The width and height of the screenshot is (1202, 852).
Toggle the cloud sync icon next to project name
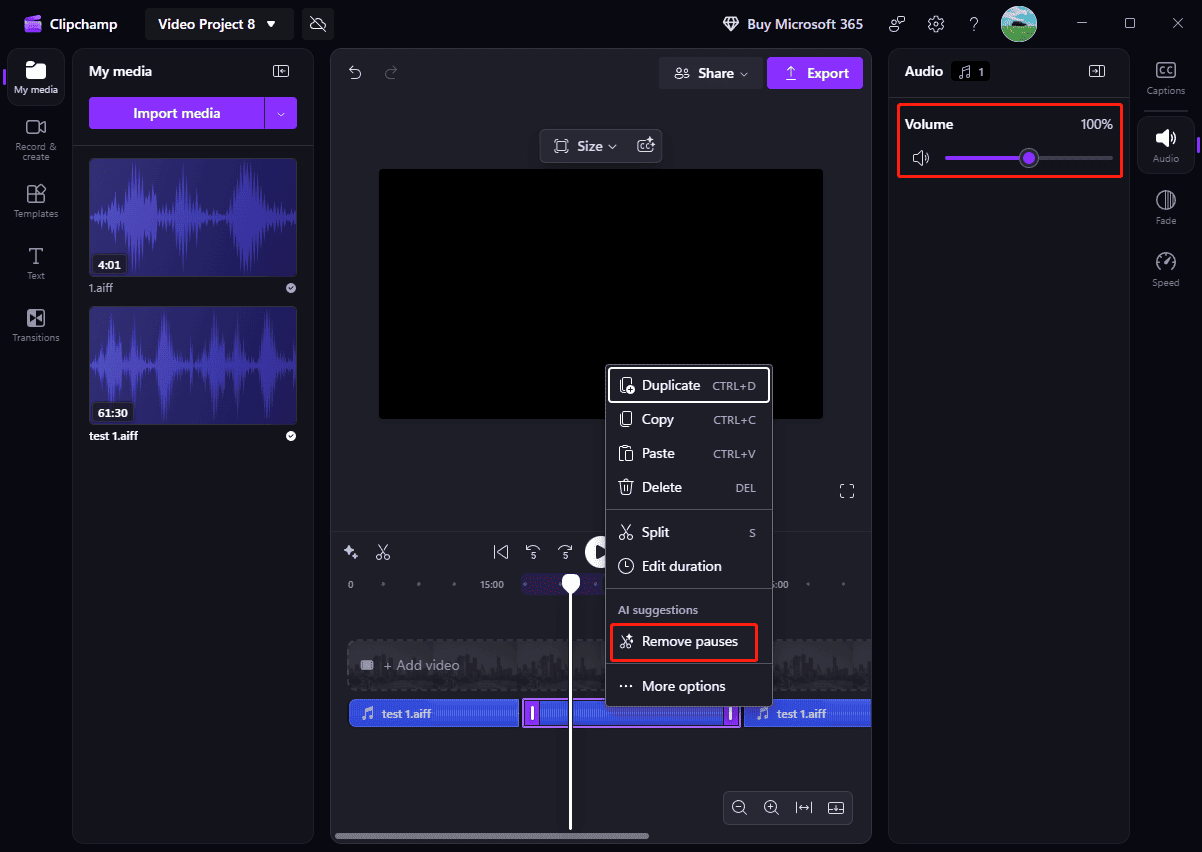click(x=317, y=23)
